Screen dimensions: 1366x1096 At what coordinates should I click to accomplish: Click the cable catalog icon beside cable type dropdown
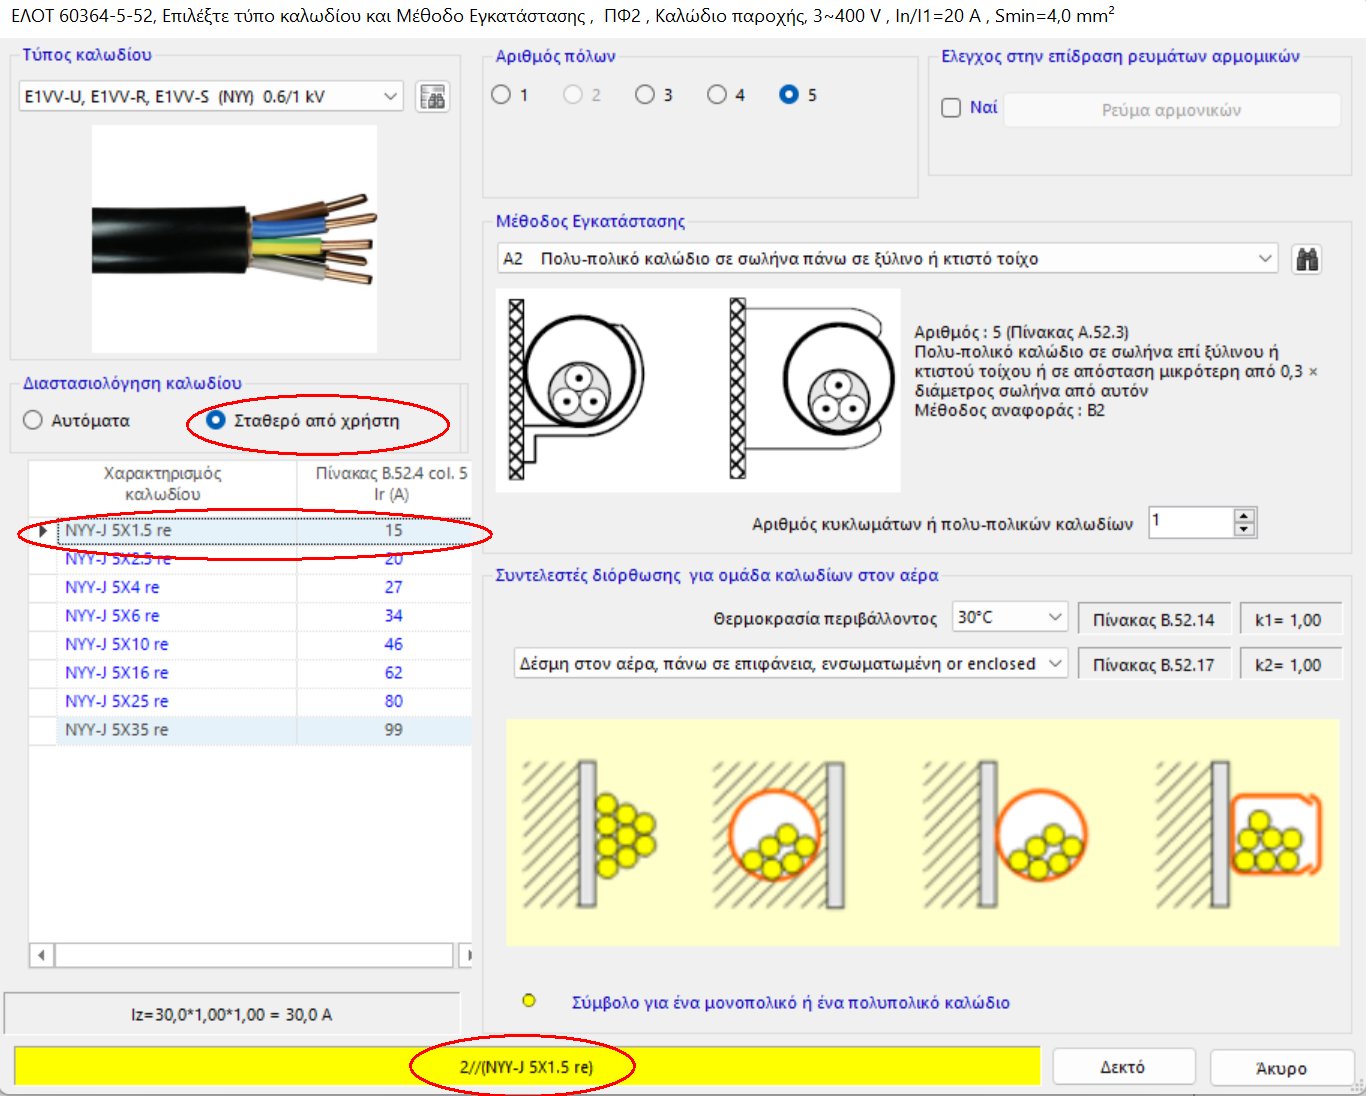point(432,97)
